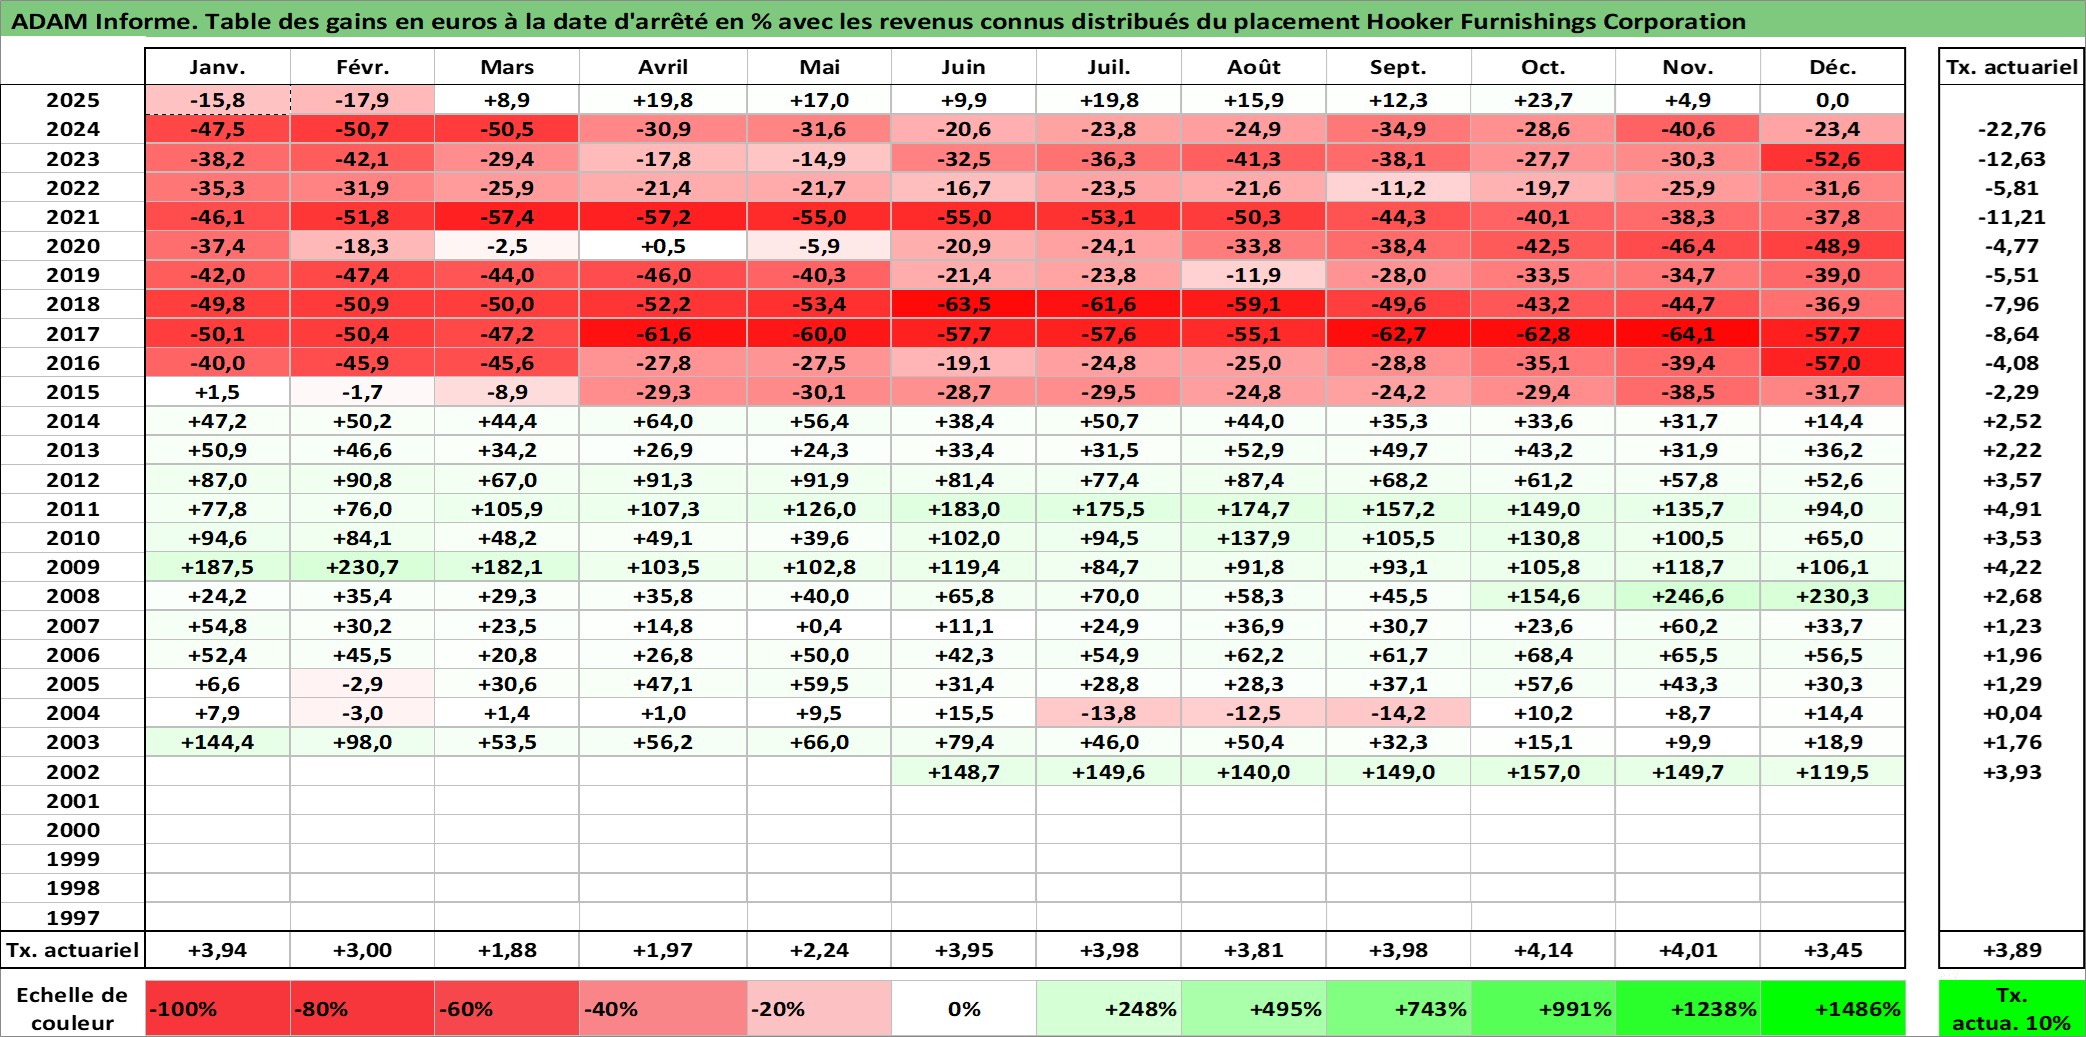Click the 2004 actuarial rate +0,04
The image size is (2086, 1037).
click(x=2012, y=713)
